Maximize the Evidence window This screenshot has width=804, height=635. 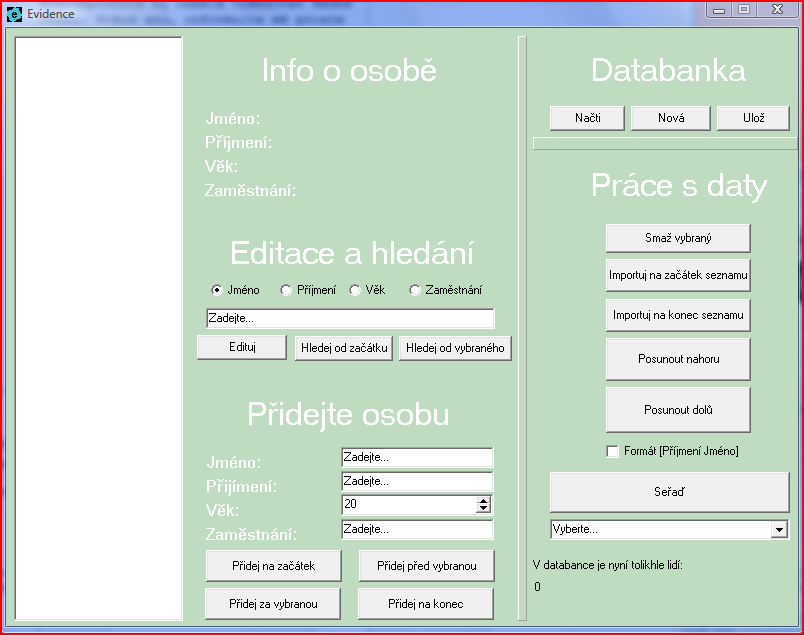click(x=744, y=10)
